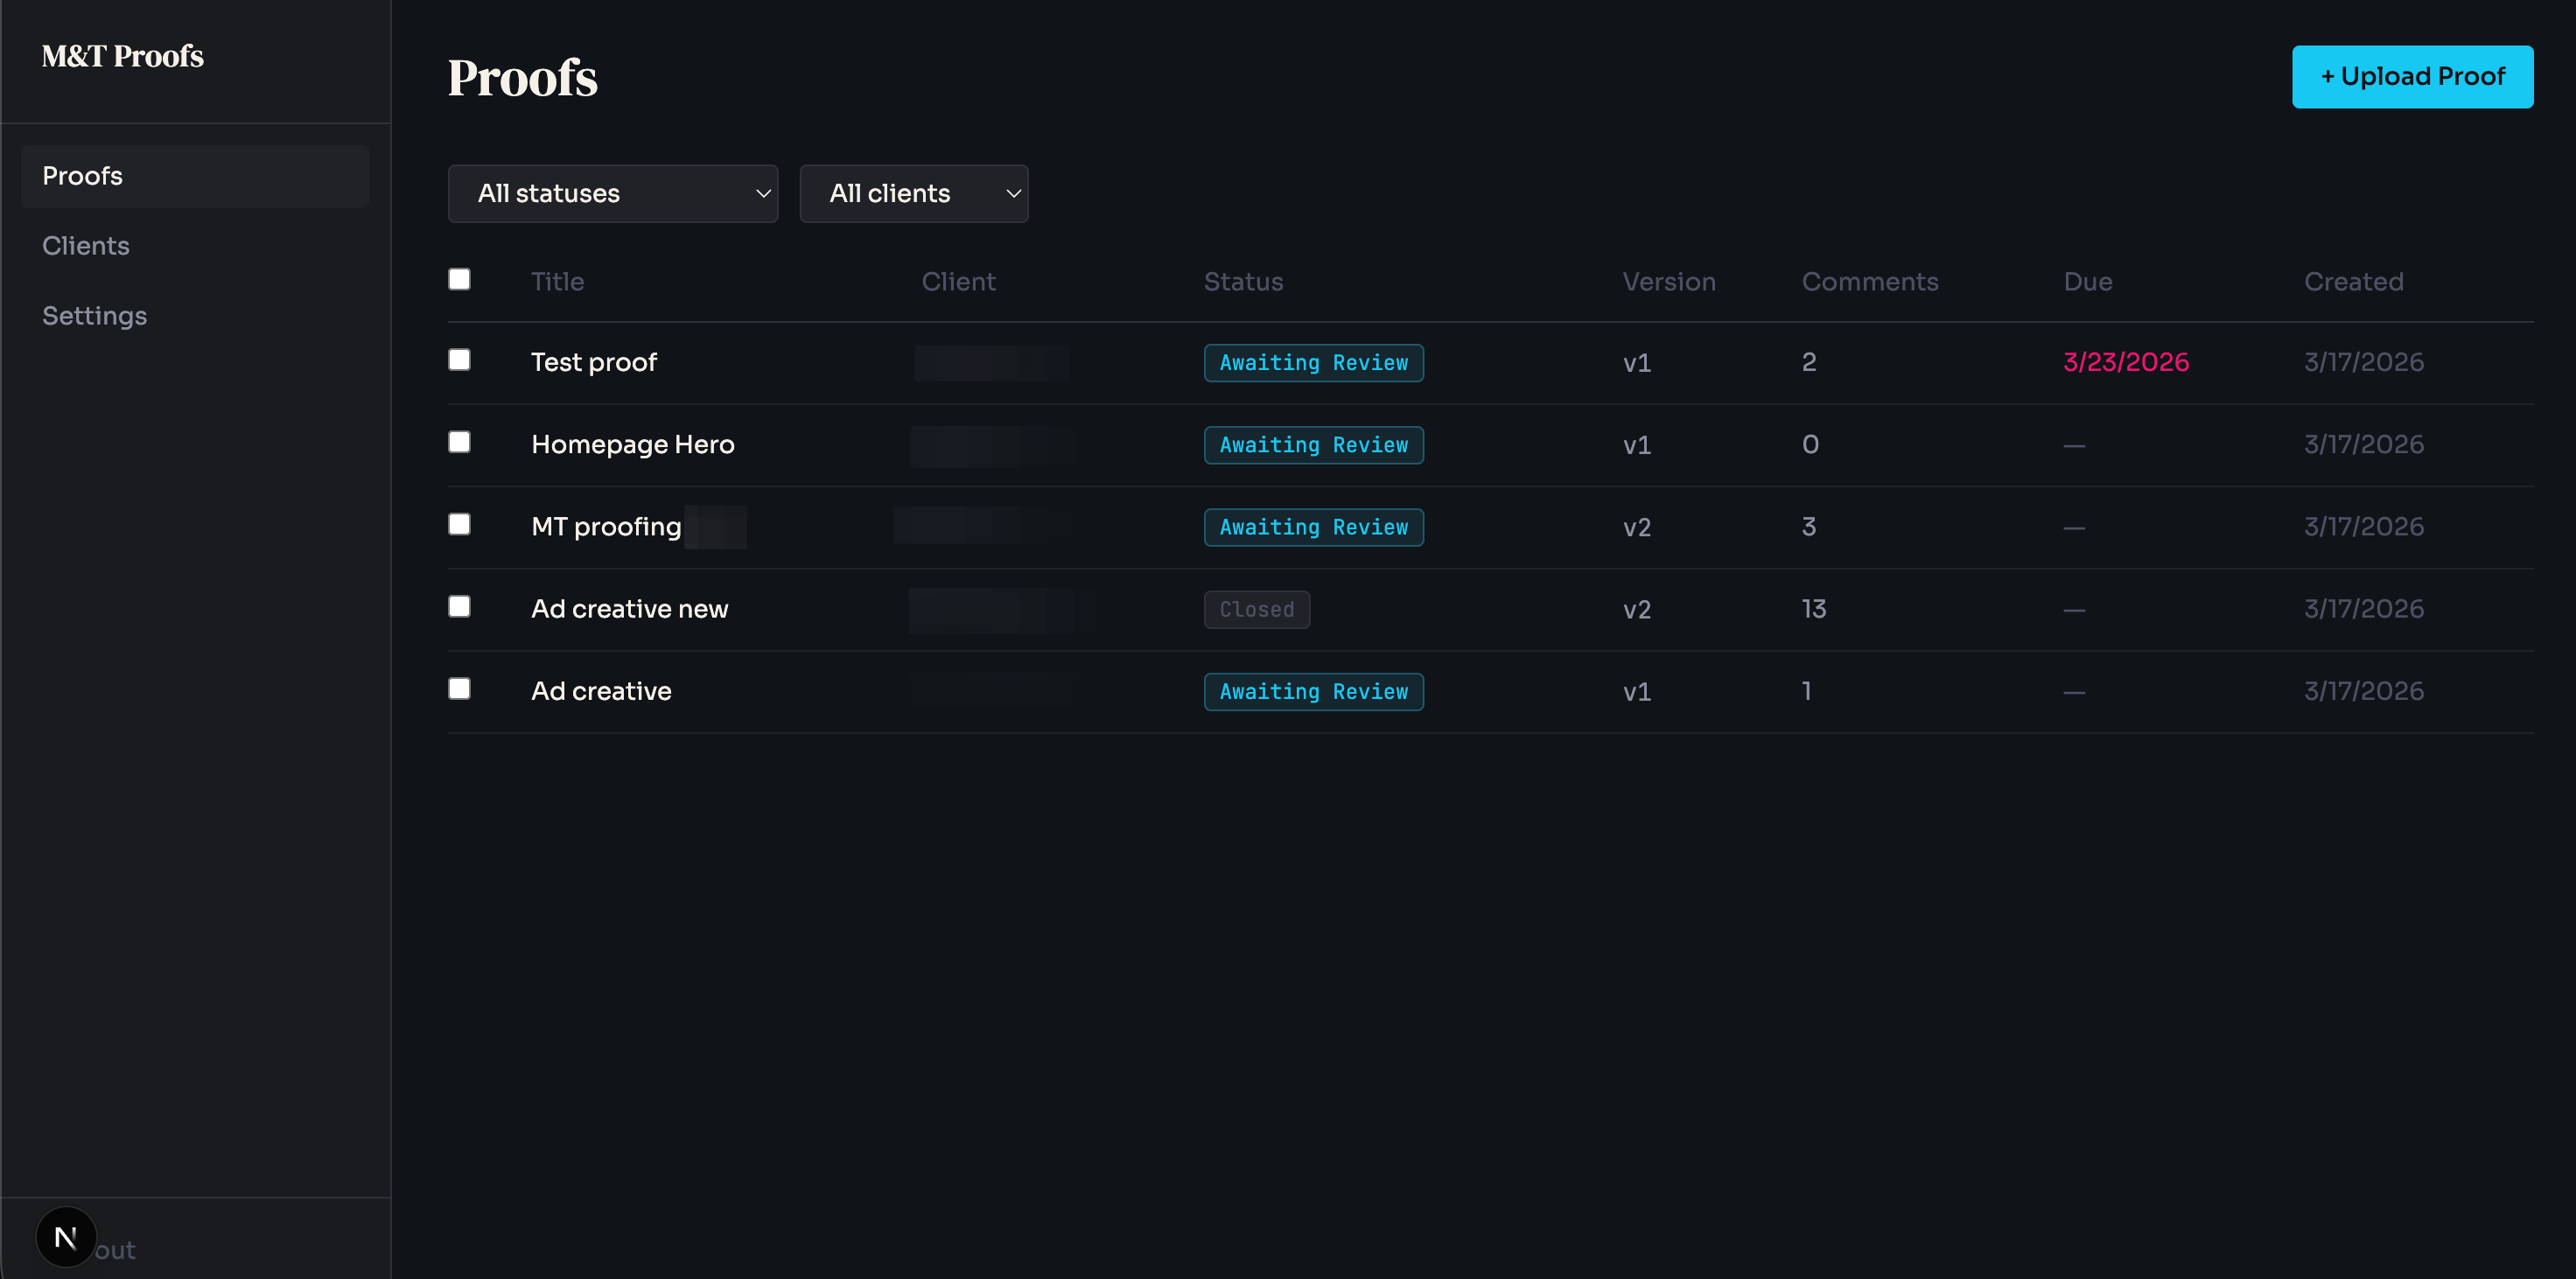The image size is (2576, 1279).
Task: Check the Ad creative new row checkbox
Action: click(x=459, y=606)
